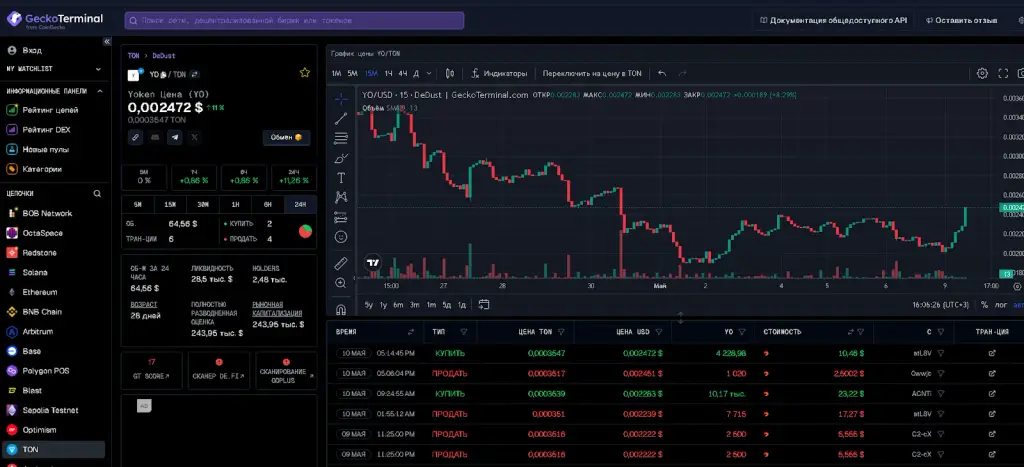Expand the MY WATCHLIST section
The height and width of the screenshot is (467, 1024).
point(99,69)
